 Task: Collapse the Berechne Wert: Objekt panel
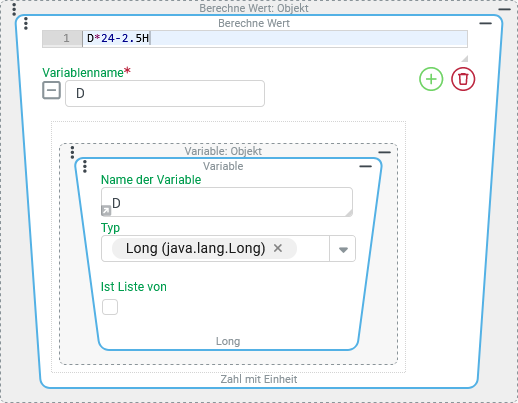point(504,9)
